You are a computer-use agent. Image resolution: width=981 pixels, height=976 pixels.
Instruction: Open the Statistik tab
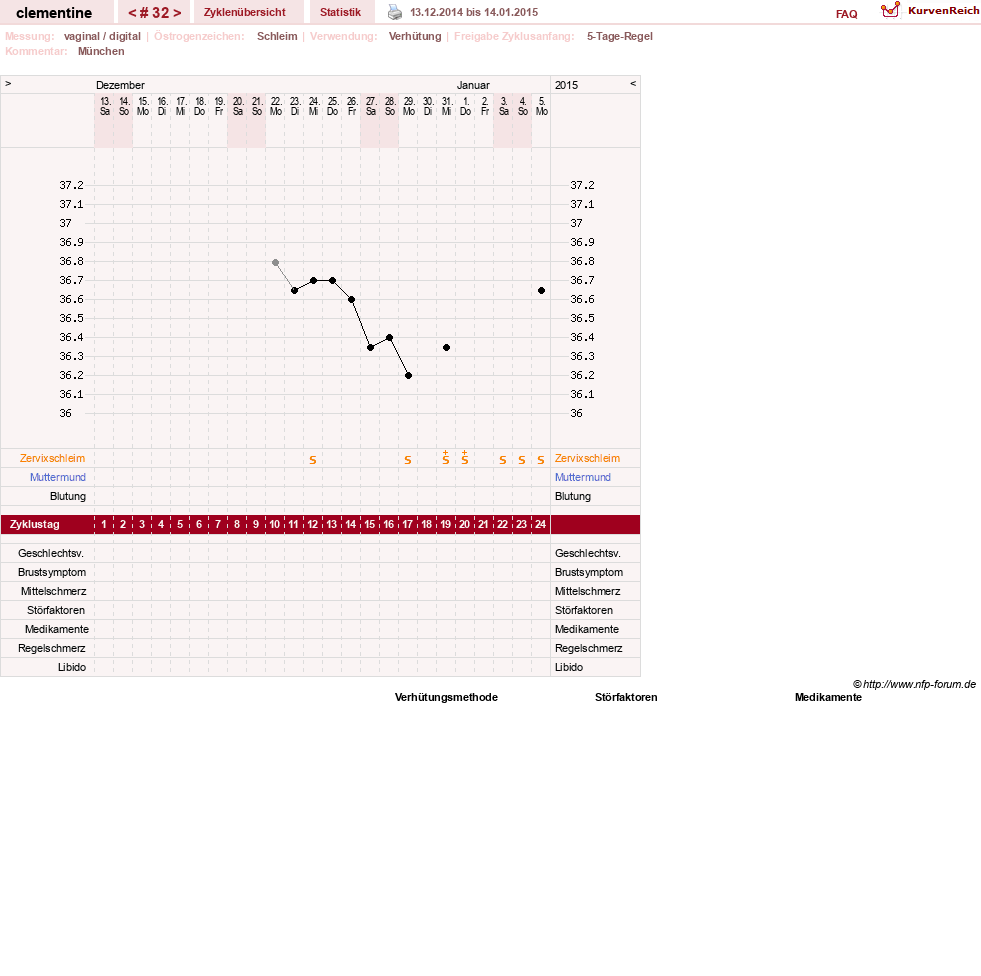tap(340, 12)
